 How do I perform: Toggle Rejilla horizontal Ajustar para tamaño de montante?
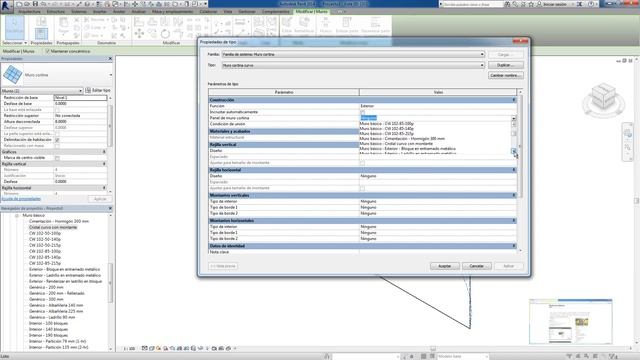point(362,188)
